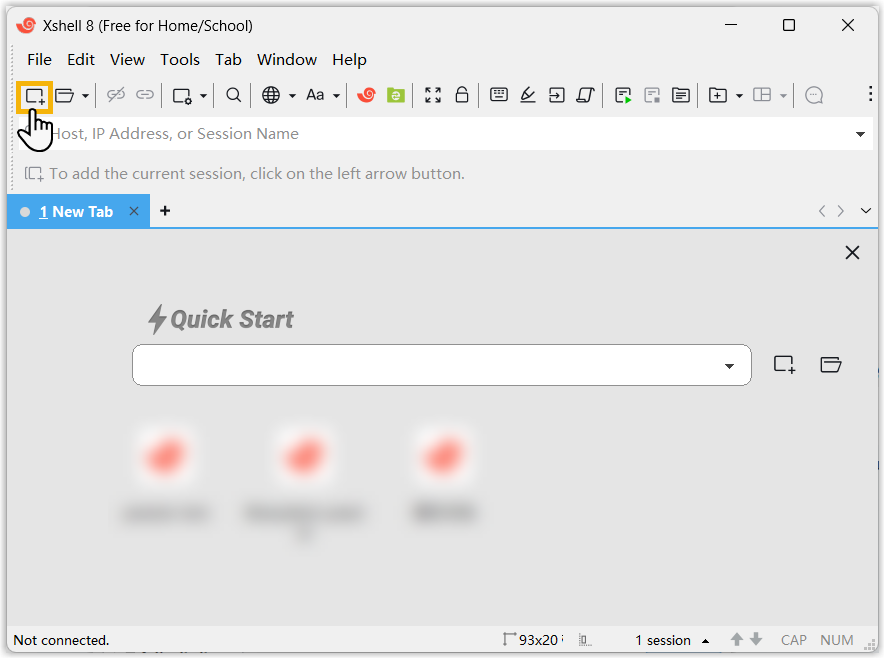Open Xmanager with the red swirl icon
This screenshot has width=885, height=659.
coord(366,95)
